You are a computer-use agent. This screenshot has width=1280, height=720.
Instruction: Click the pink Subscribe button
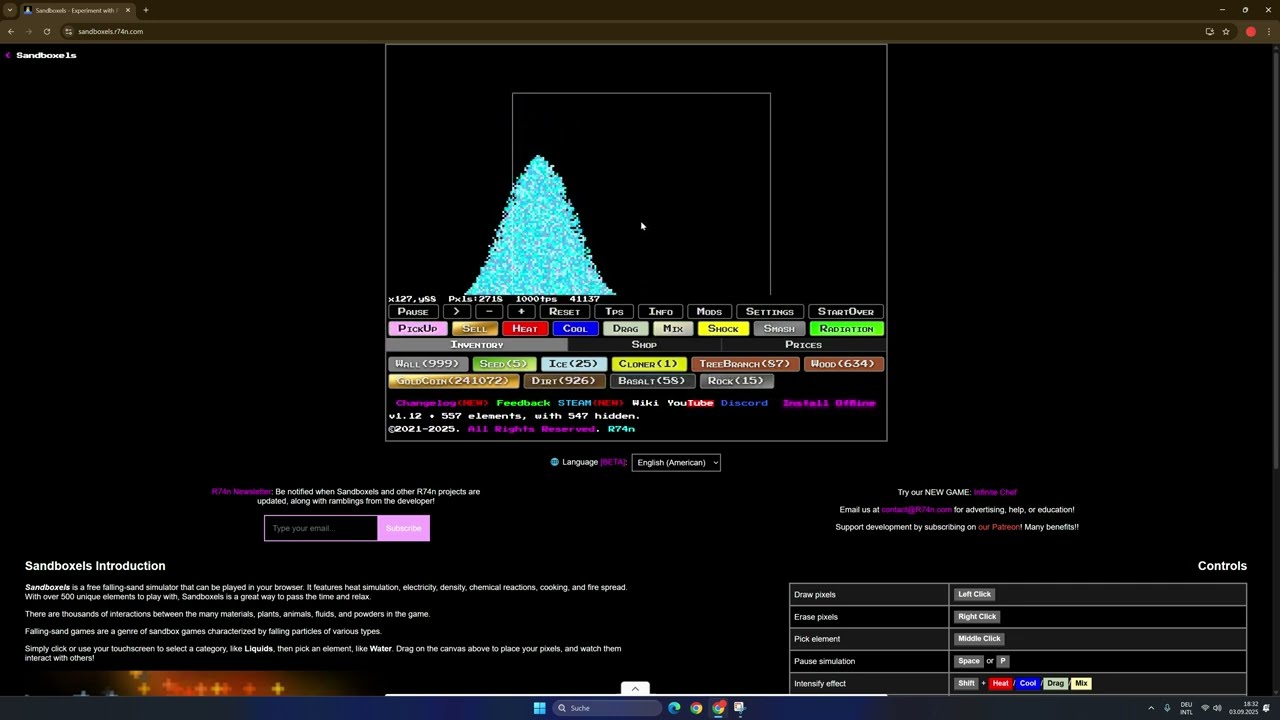coord(404,528)
